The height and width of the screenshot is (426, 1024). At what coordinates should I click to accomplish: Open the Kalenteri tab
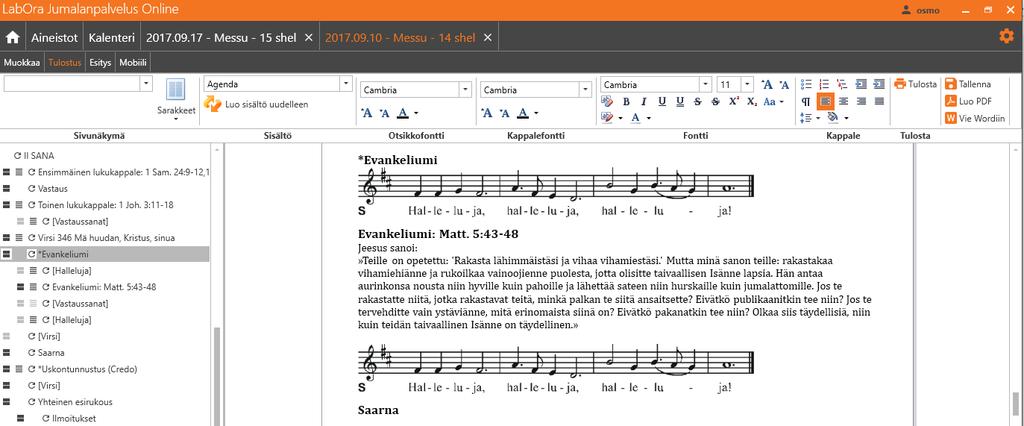click(x=112, y=37)
